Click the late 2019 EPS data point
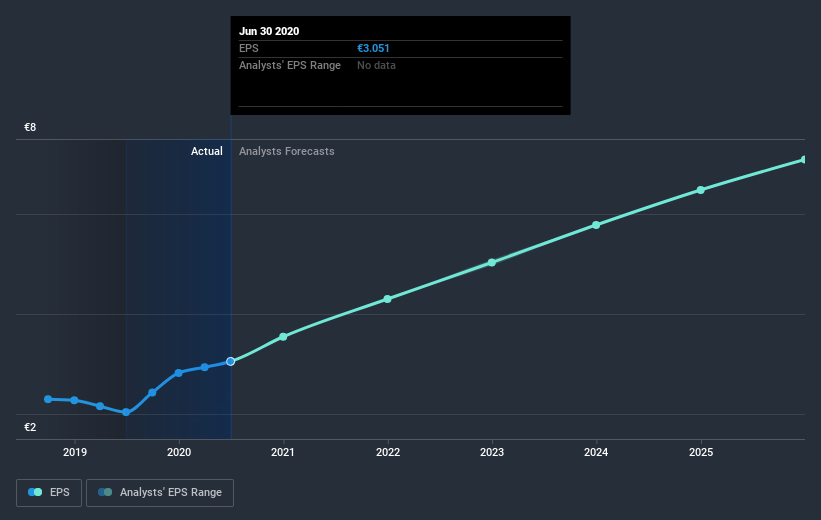The width and height of the screenshot is (821, 520). click(152, 392)
